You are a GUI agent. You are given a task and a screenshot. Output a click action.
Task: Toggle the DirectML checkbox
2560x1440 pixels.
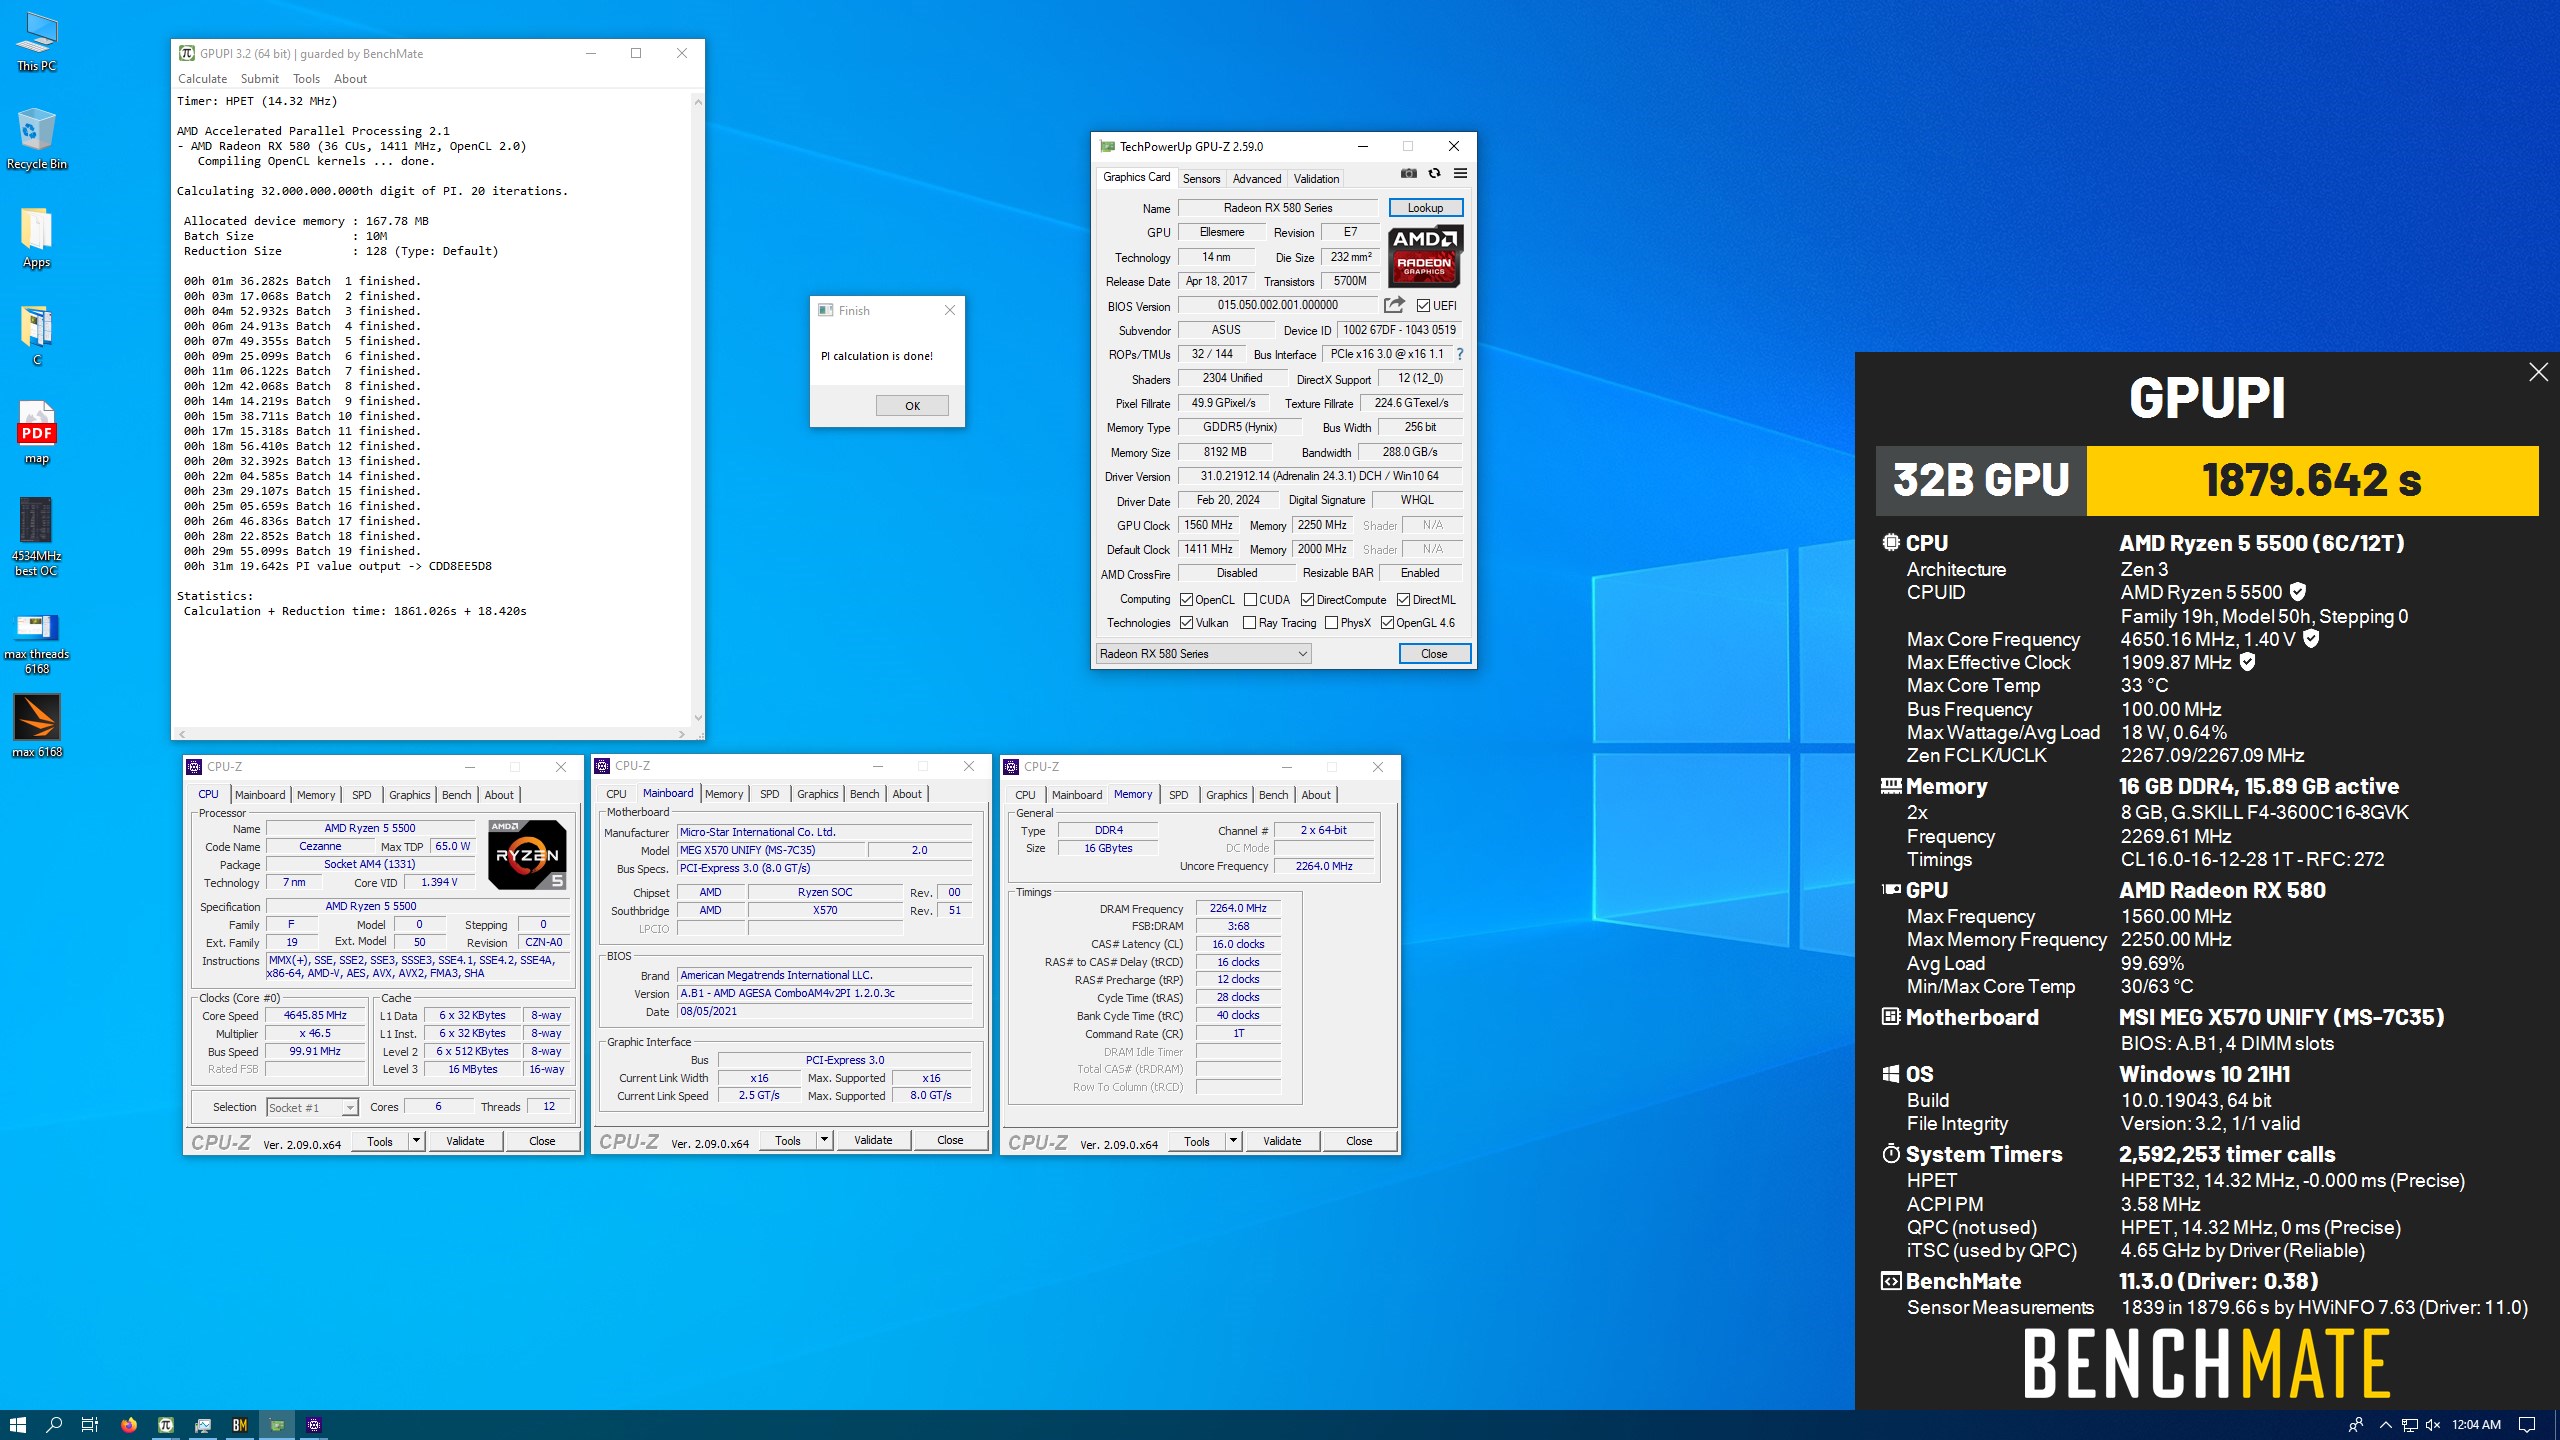click(1403, 600)
